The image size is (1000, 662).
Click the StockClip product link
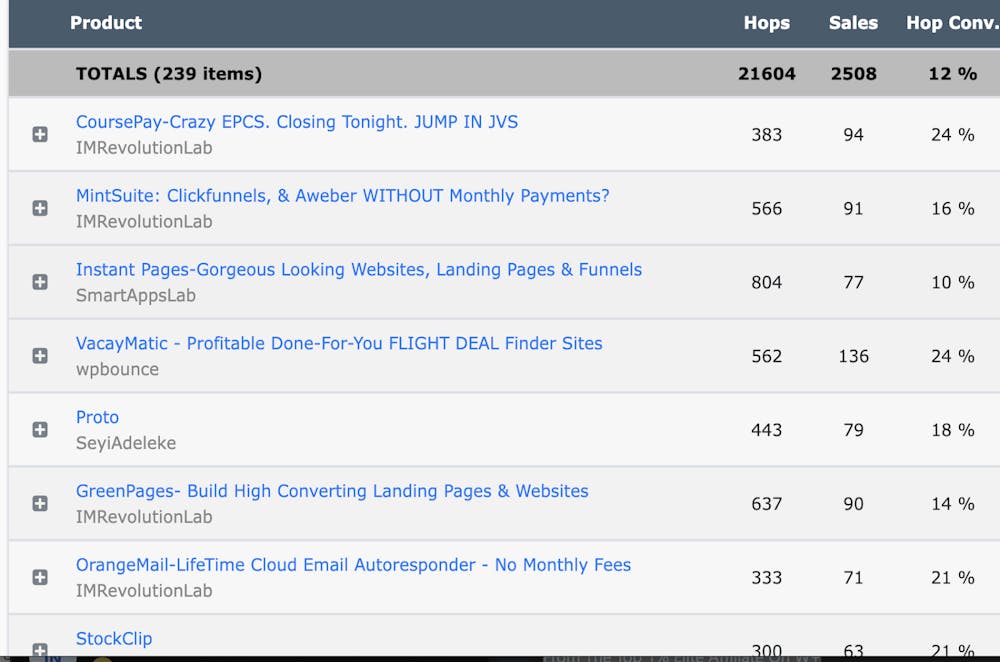tap(114, 639)
